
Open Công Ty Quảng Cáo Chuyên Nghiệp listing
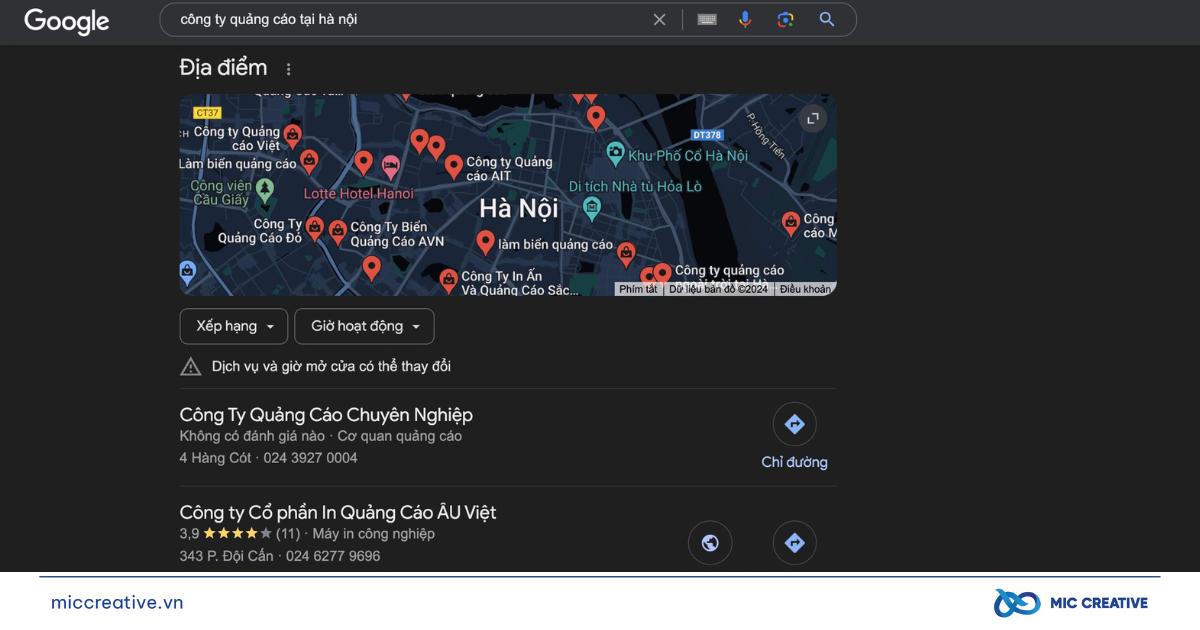tap(326, 415)
